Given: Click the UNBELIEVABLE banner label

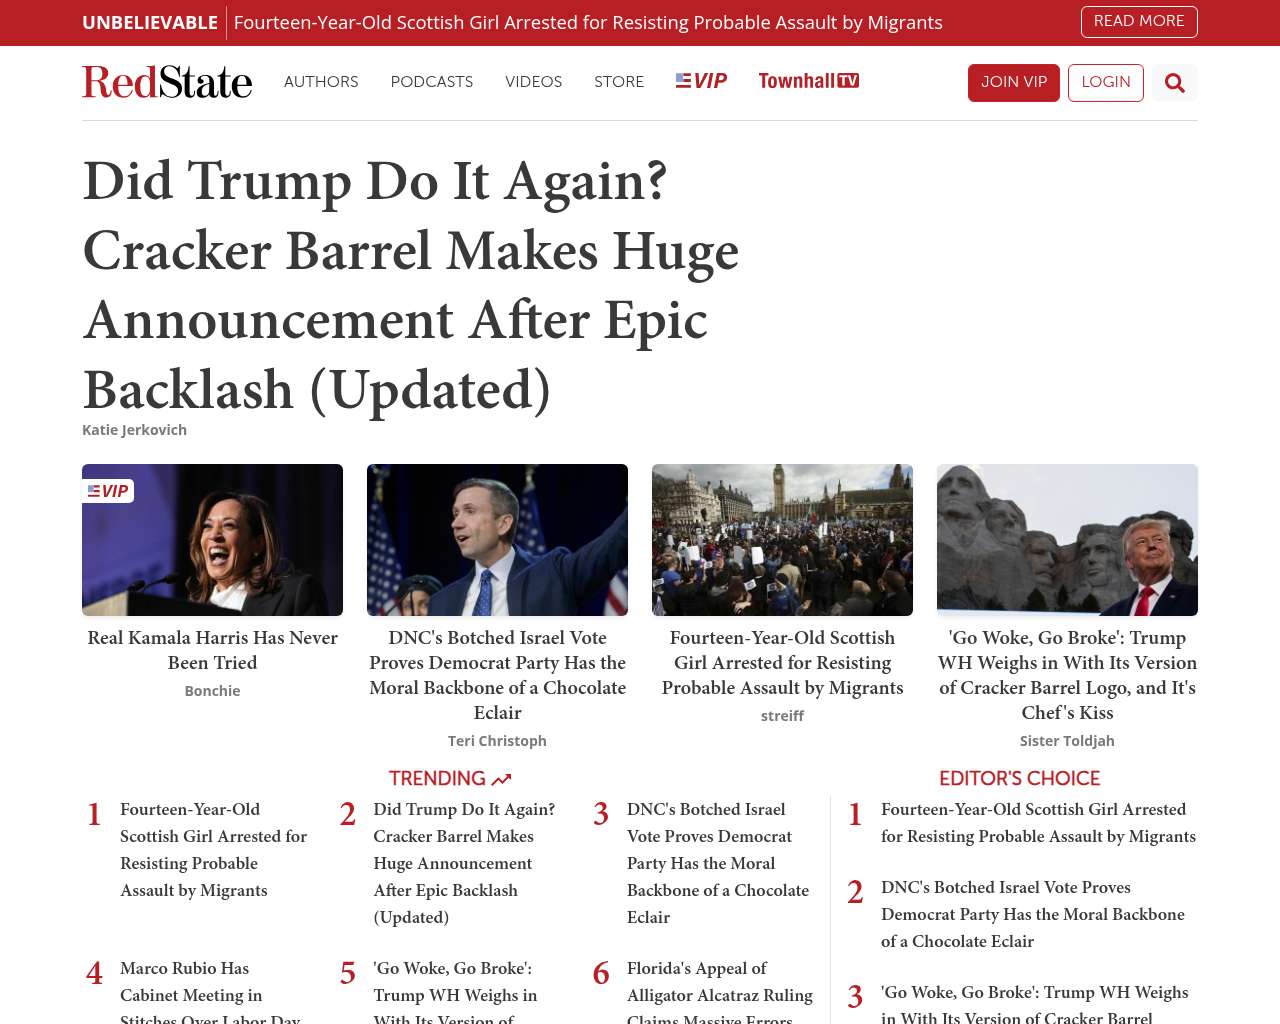Looking at the screenshot, I should 150,22.
